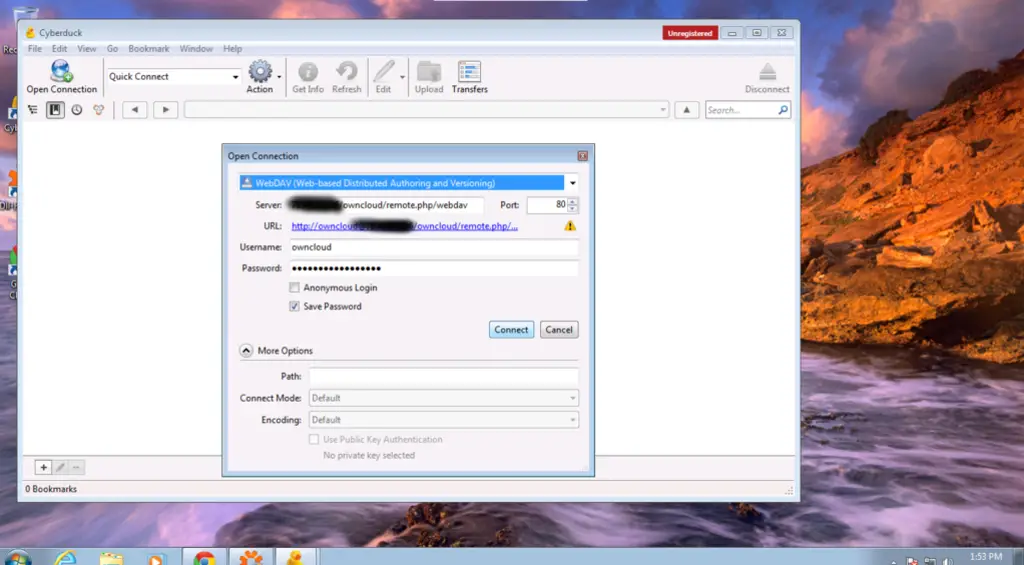Click the Cyberduck taskbar icon
The width and height of the screenshot is (1024, 565).
295,558
